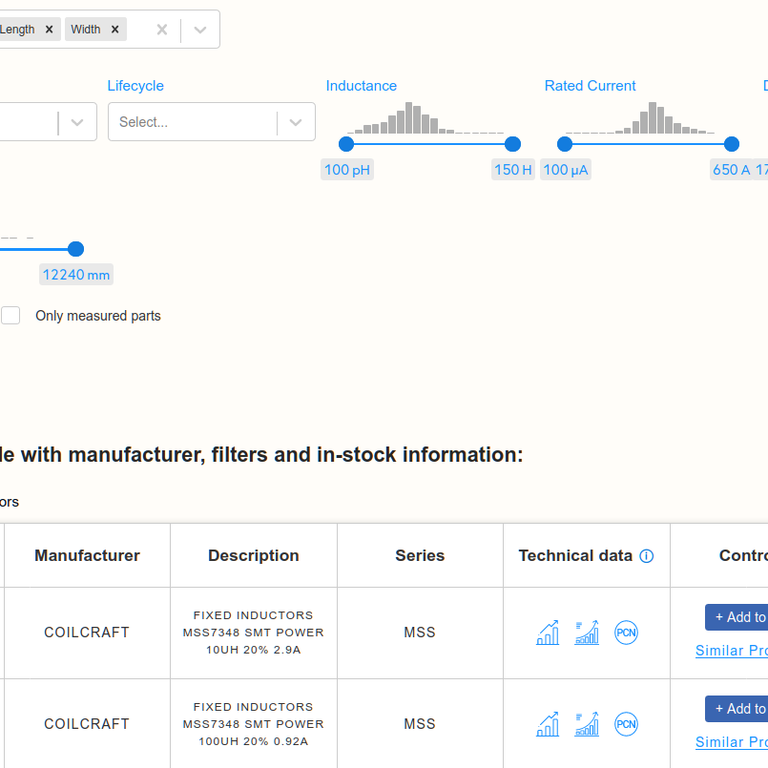Select COILCRAFT cell in 100UH row

(x=87, y=724)
